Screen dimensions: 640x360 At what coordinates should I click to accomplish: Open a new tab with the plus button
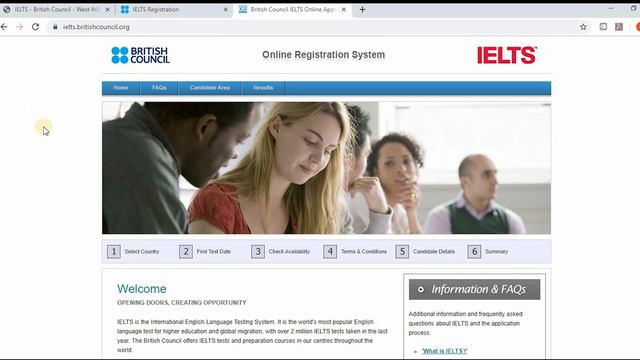coord(362,9)
